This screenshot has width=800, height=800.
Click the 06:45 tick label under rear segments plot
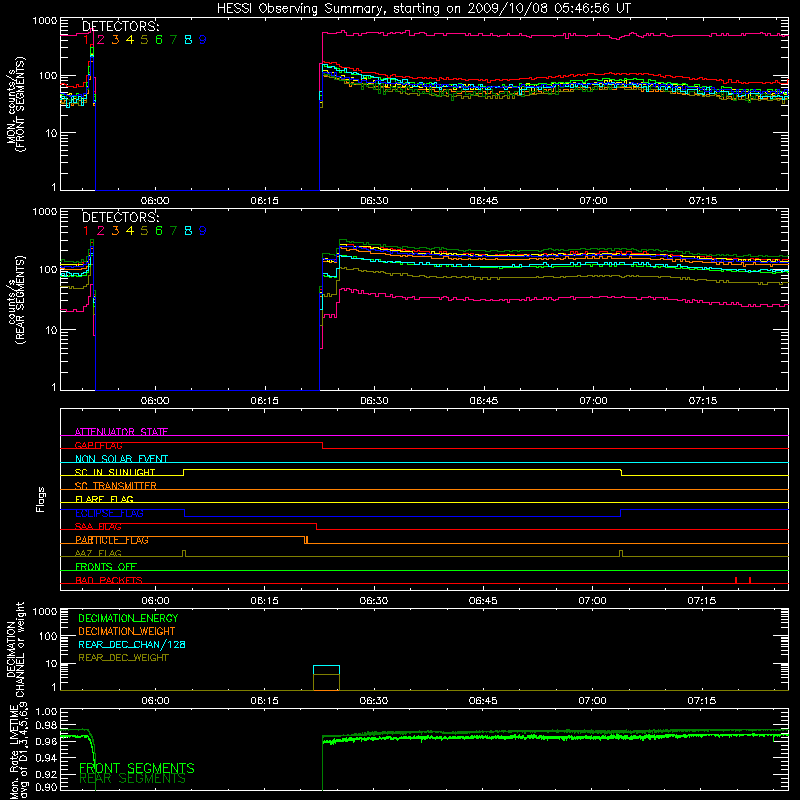[483, 401]
